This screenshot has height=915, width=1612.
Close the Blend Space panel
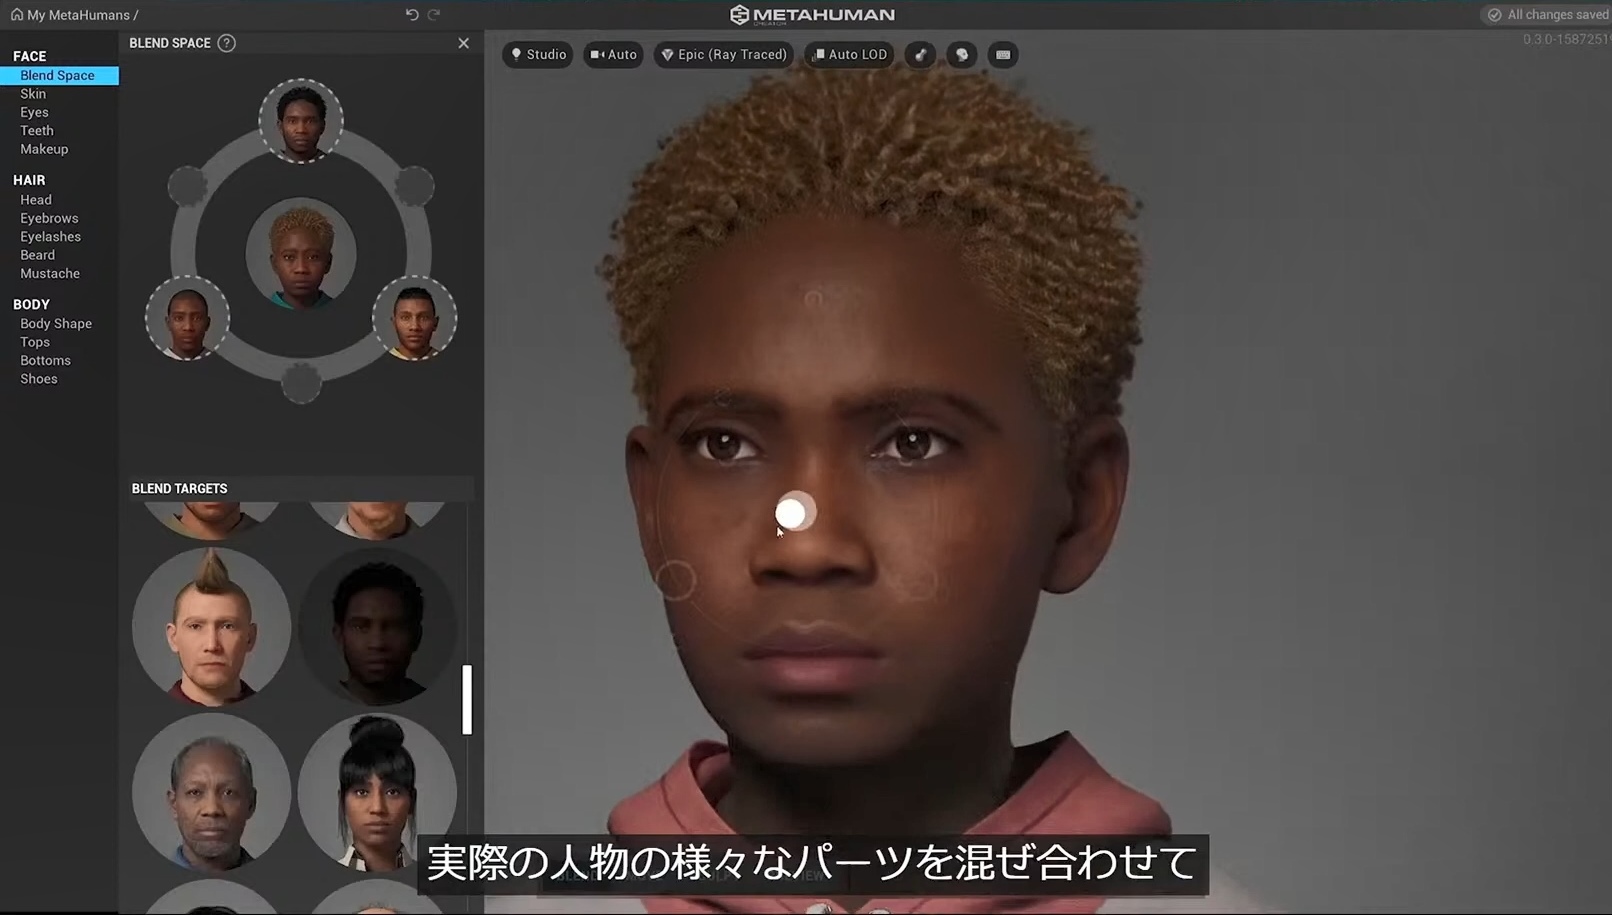click(x=463, y=43)
